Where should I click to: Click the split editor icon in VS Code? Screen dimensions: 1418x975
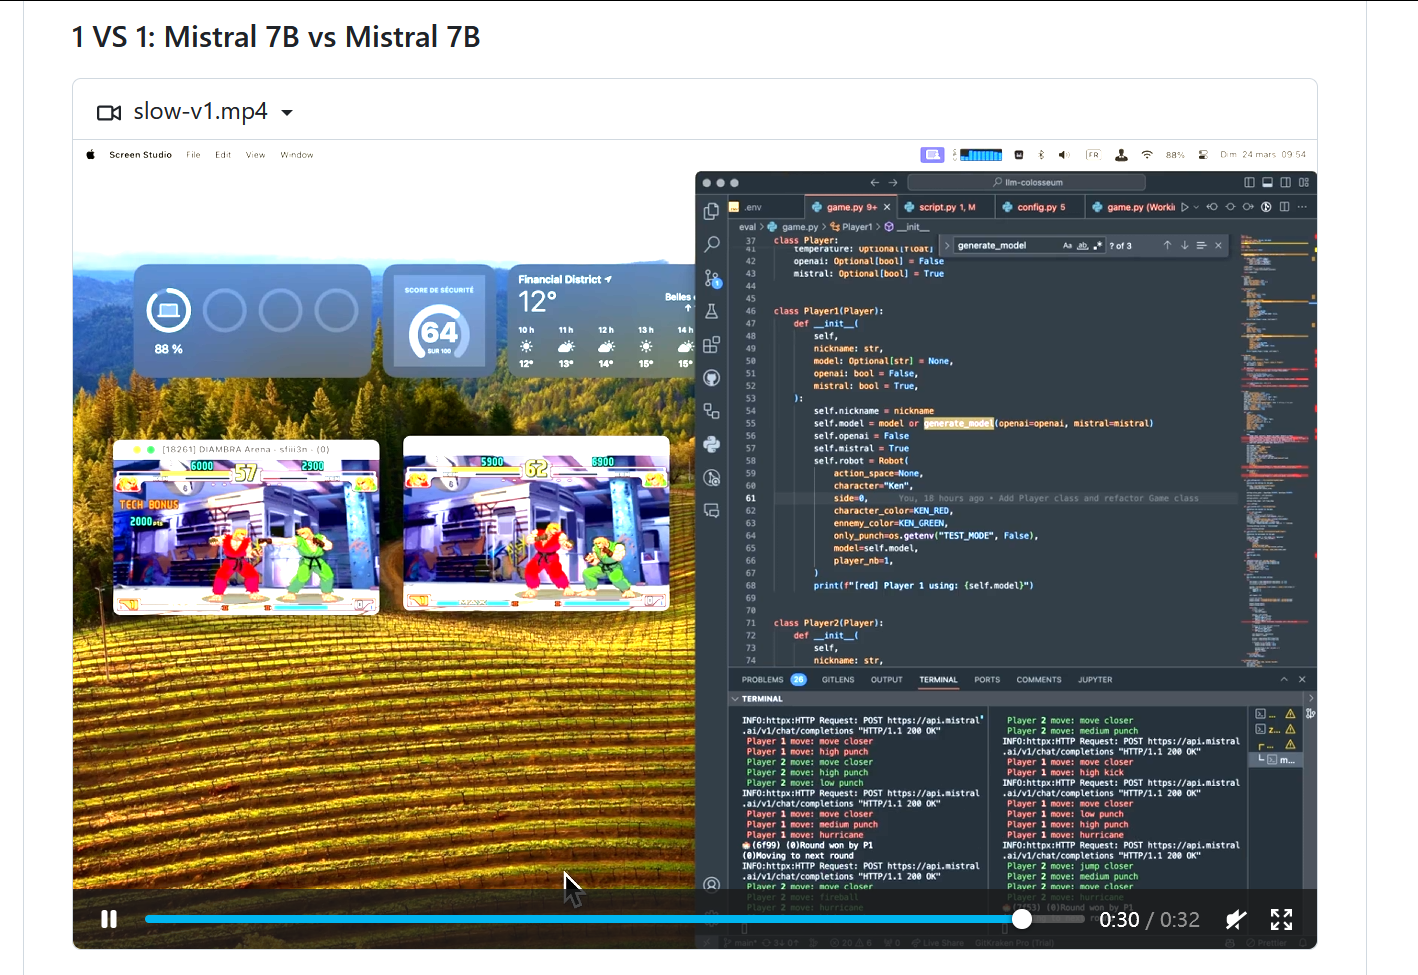pyautogui.click(x=1284, y=207)
